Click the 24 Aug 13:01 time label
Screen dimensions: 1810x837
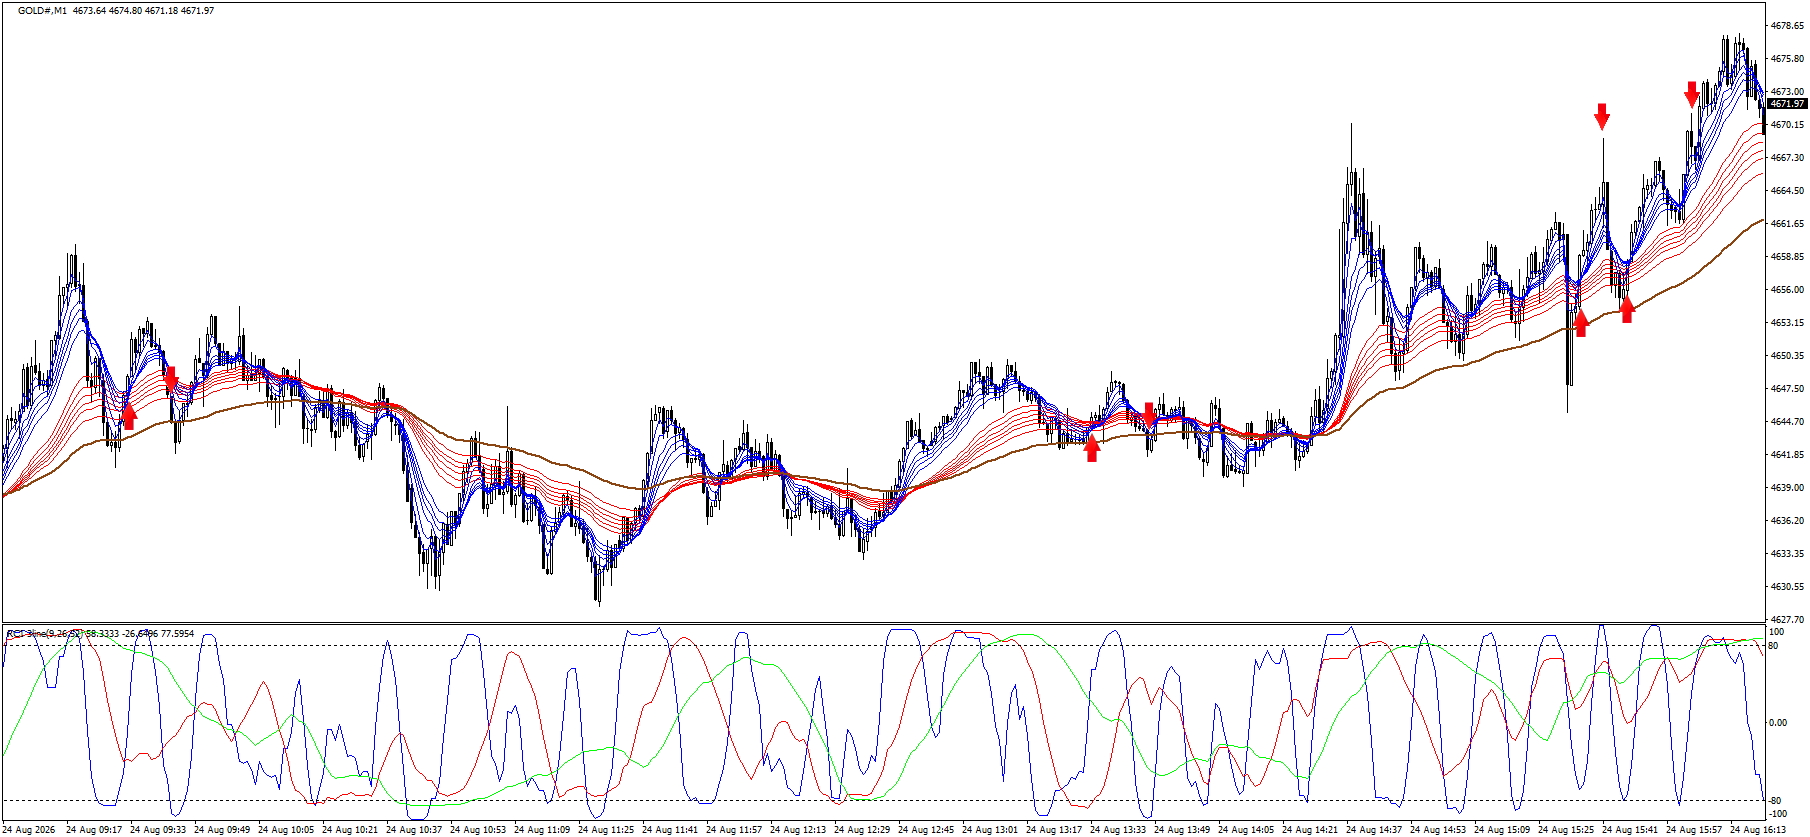tap(990, 830)
